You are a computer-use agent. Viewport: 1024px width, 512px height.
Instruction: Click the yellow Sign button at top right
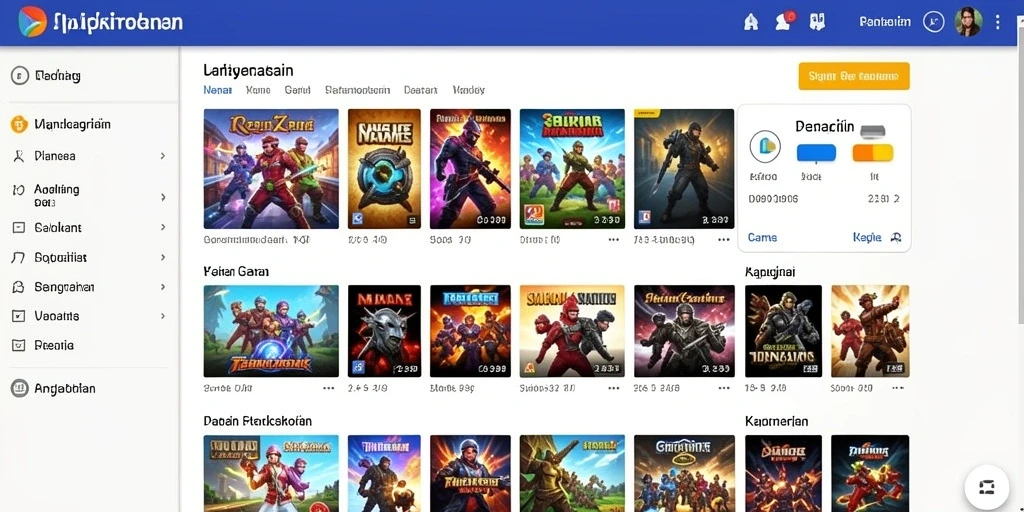[x=854, y=76]
